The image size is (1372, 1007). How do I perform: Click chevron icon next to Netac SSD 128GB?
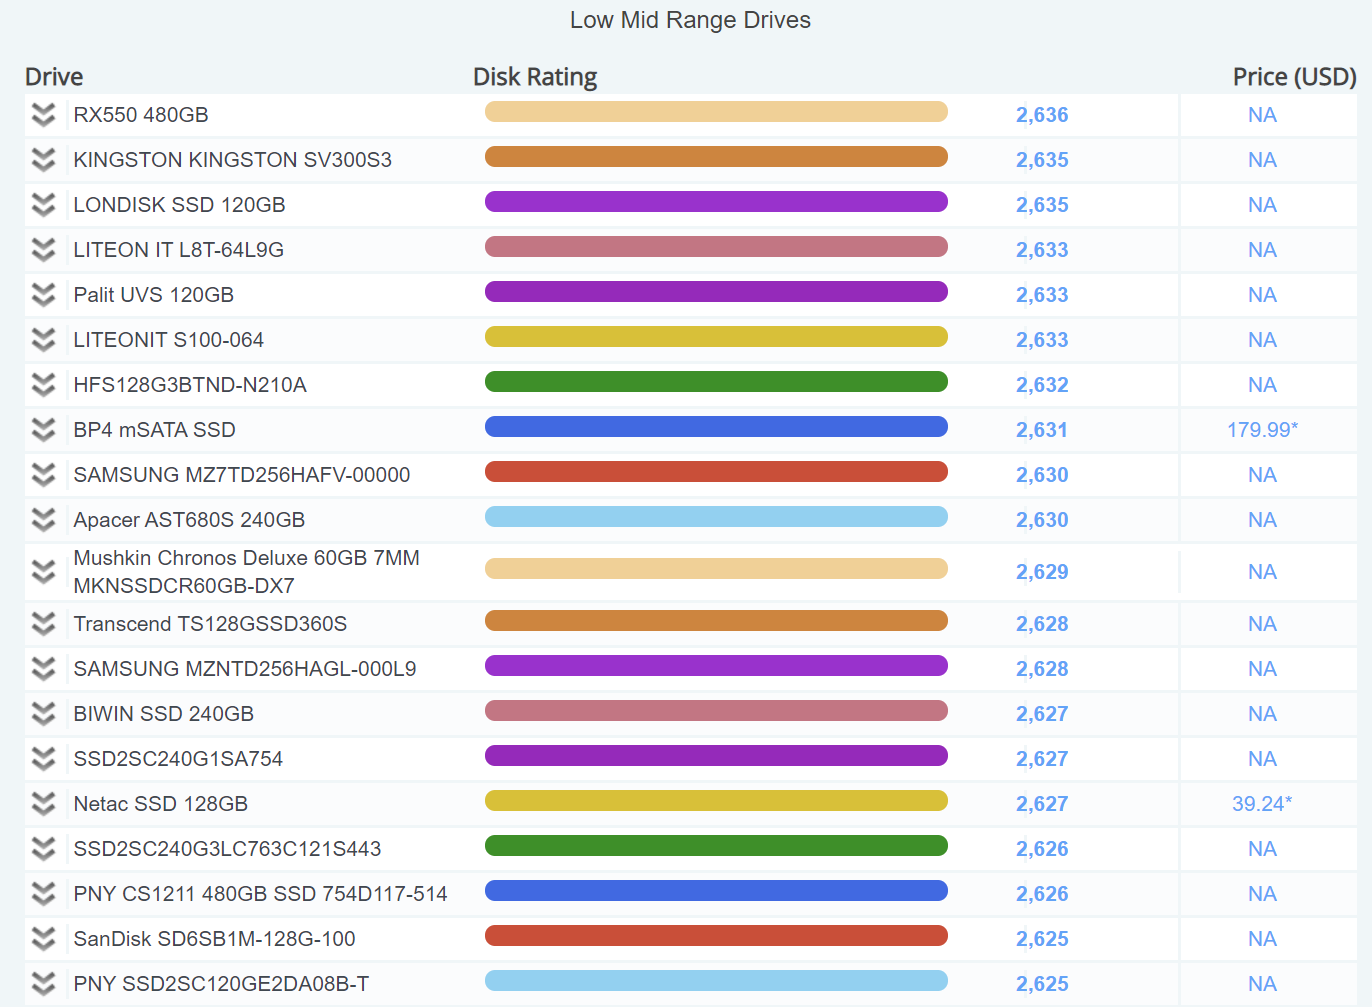click(43, 804)
